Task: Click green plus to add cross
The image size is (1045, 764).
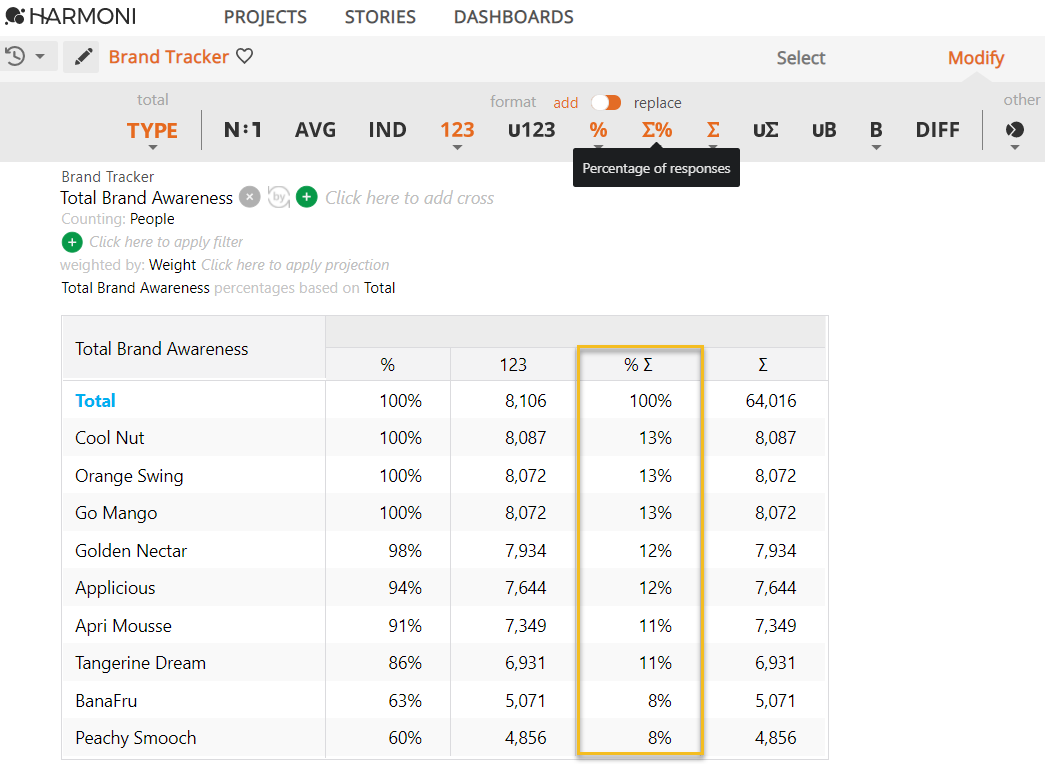Action: click(x=307, y=197)
